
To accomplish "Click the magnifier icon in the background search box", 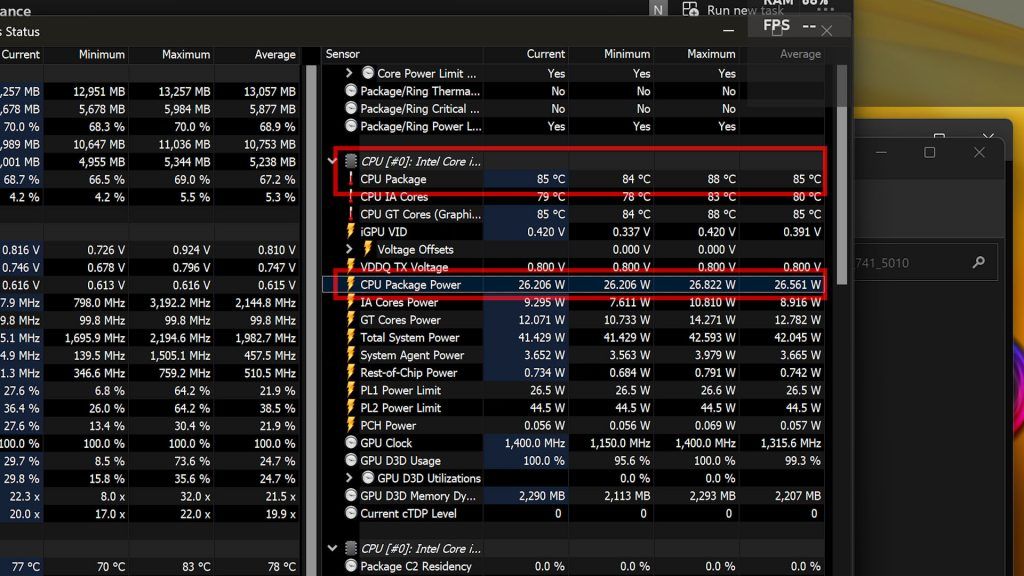I will click(x=978, y=263).
